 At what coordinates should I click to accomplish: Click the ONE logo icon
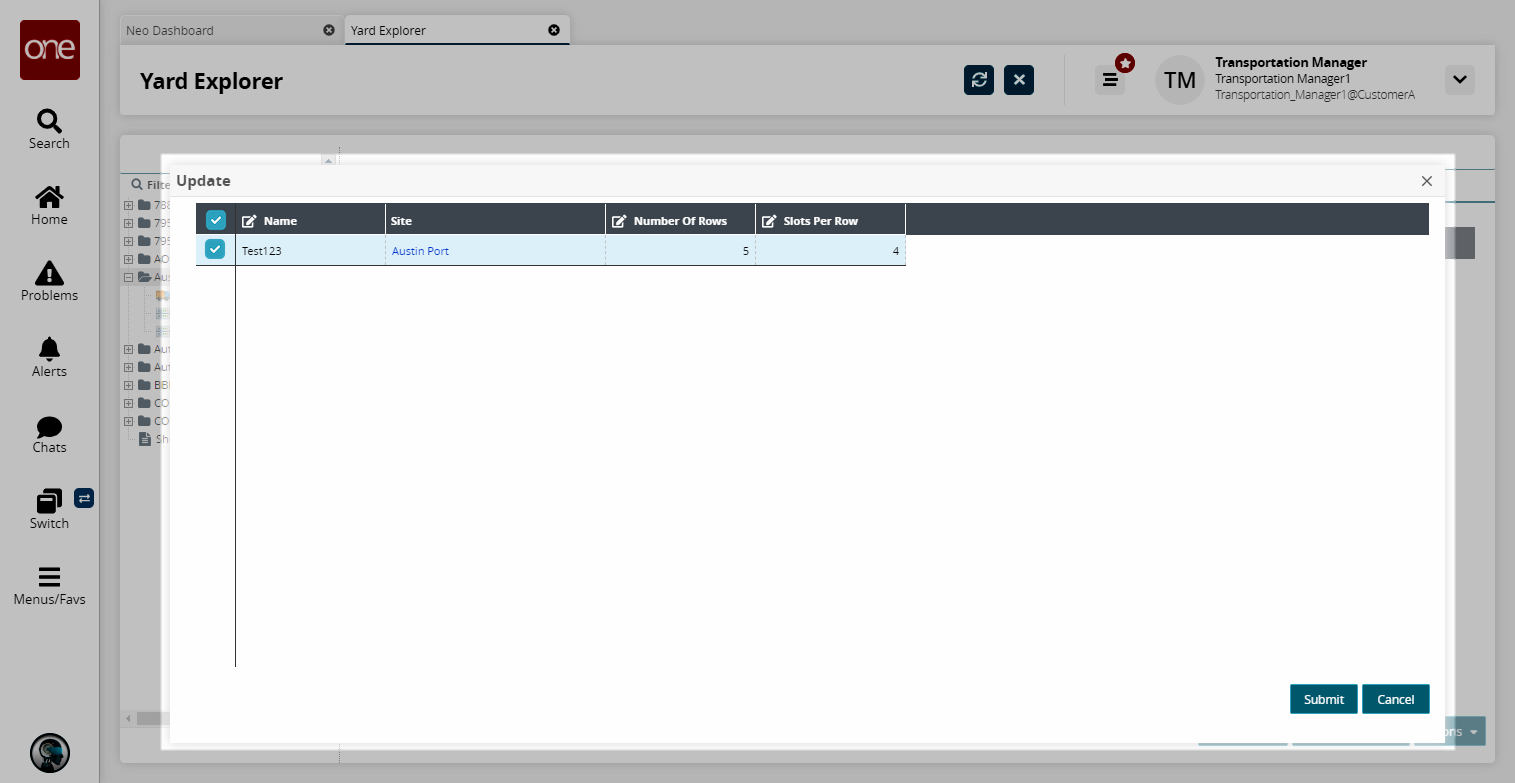[49, 49]
